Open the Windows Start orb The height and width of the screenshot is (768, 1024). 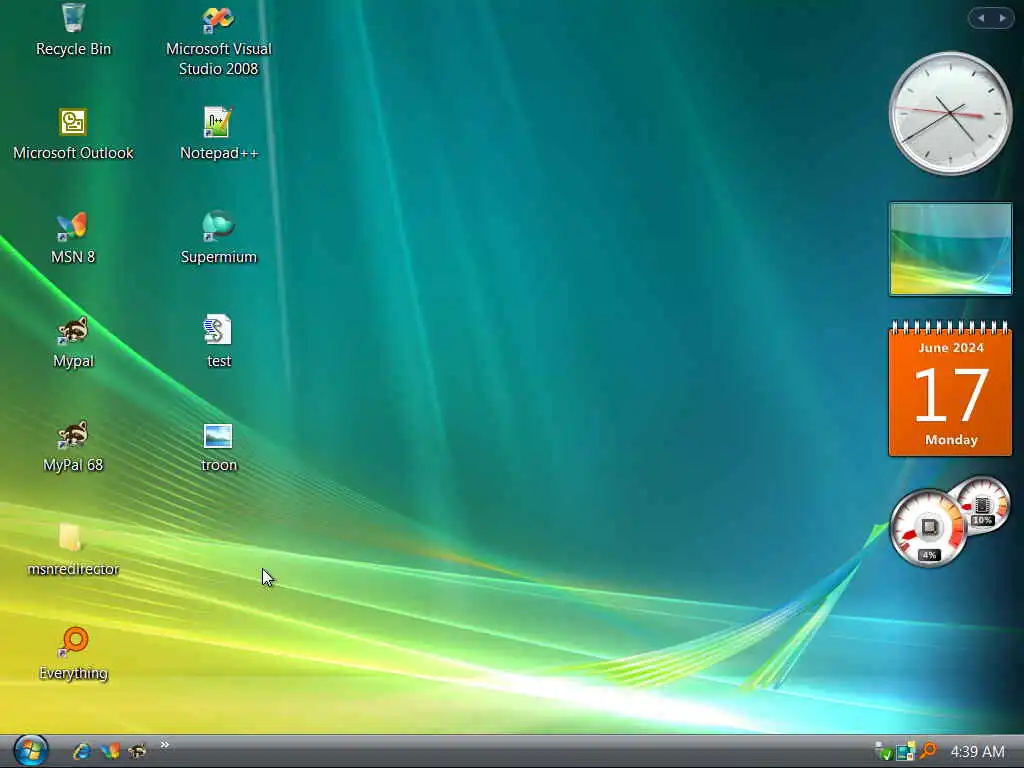tap(30, 750)
